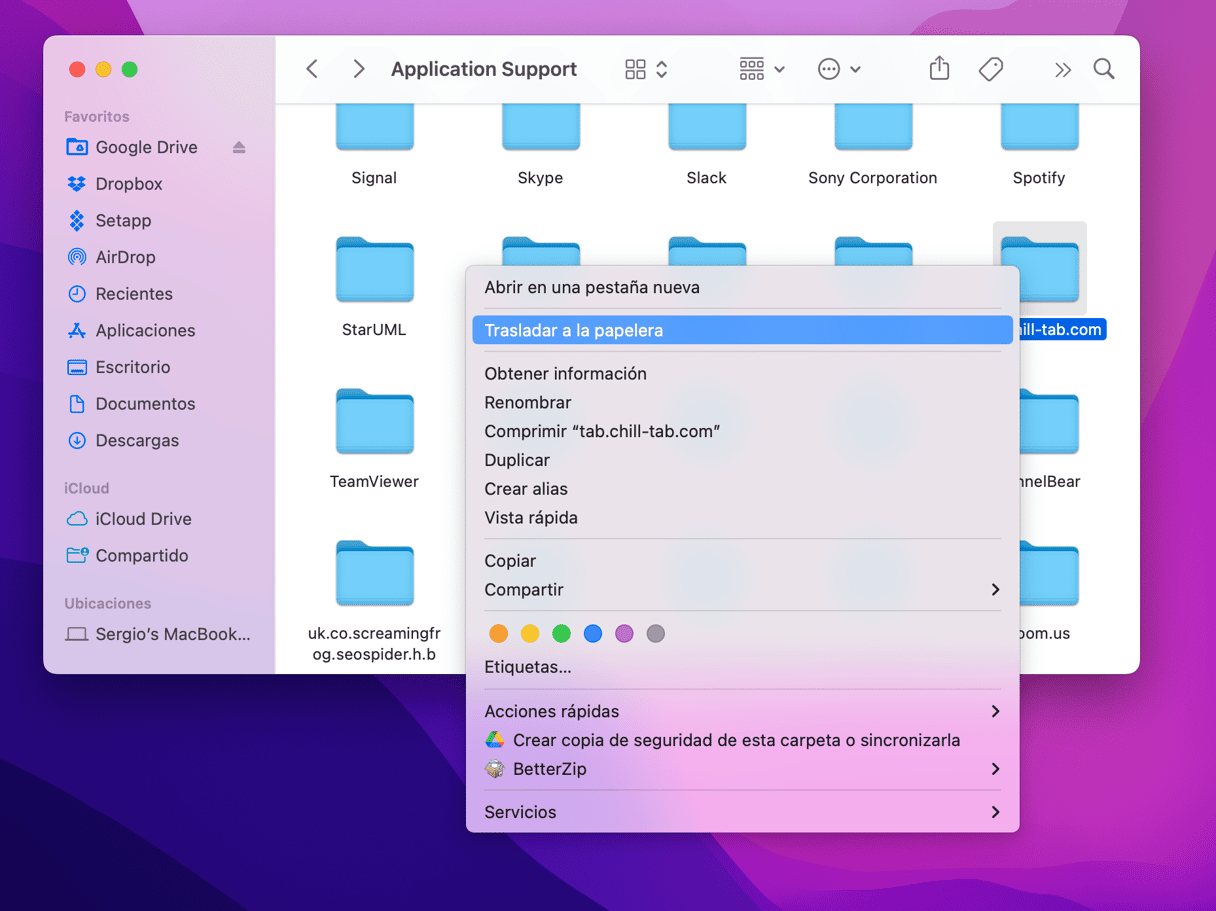Choose Crear alias in the context menu
1216x911 pixels.
click(743, 489)
